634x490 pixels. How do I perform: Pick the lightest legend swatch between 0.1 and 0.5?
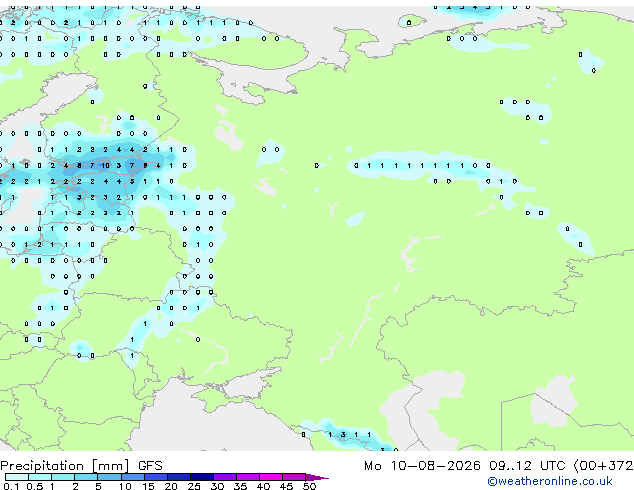tap(17, 477)
